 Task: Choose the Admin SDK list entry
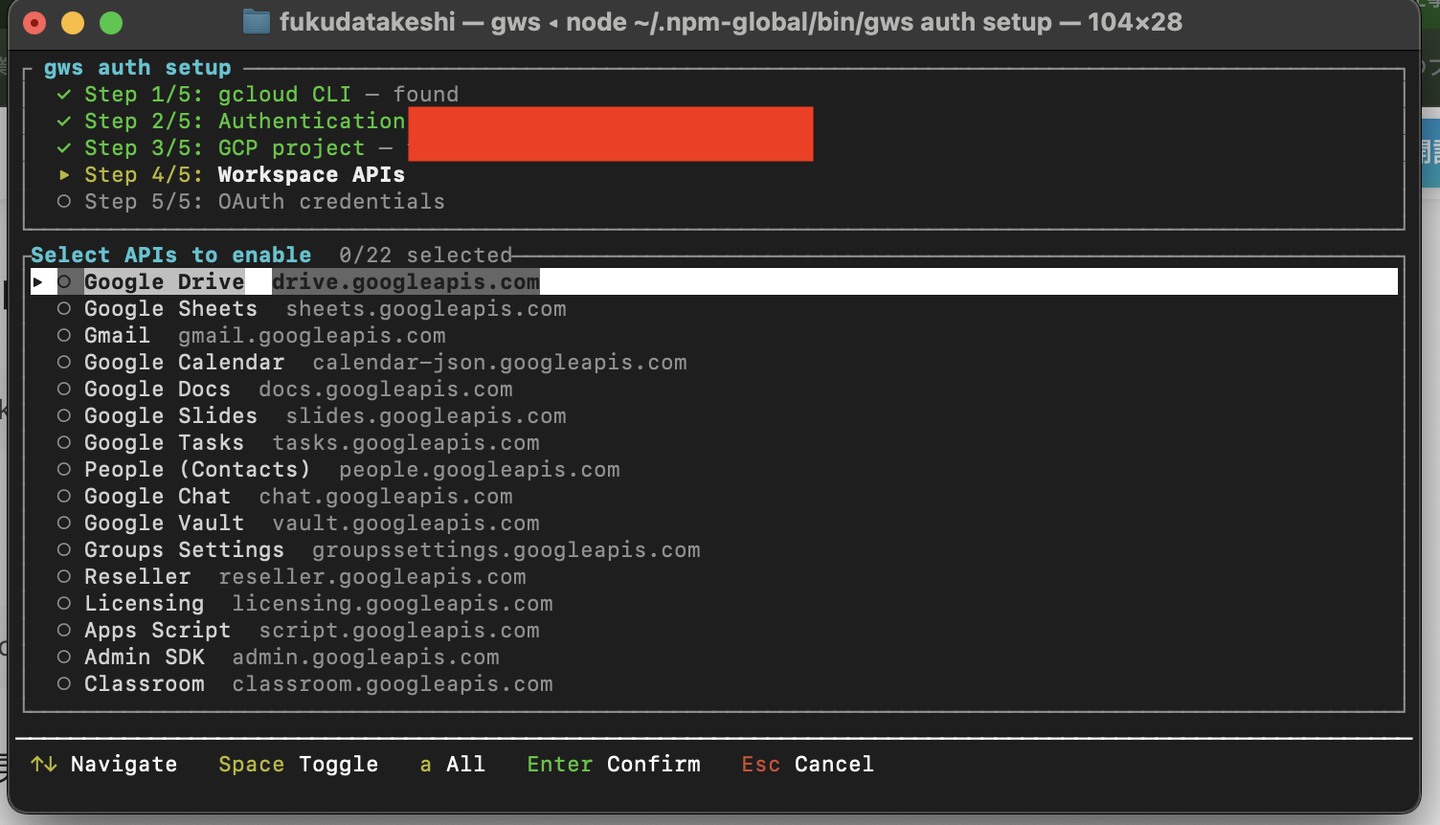click(144, 658)
